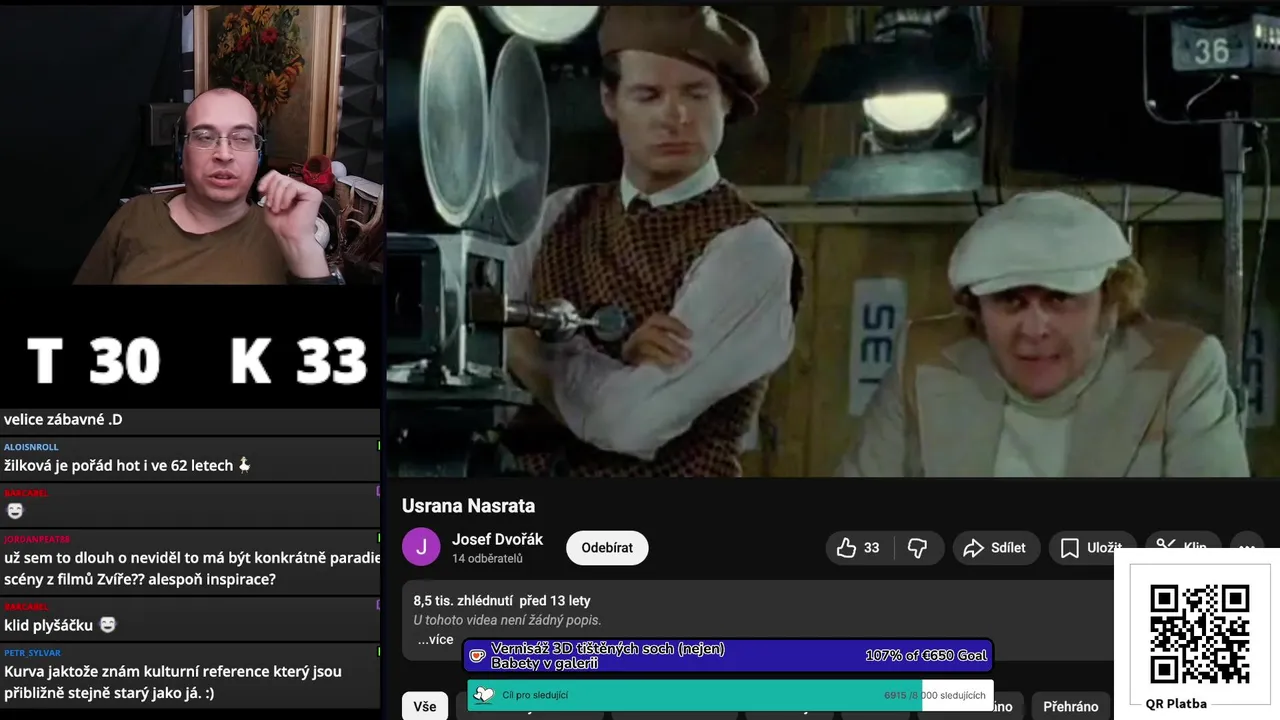The height and width of the screenshot is (720, 1280).
Task: Click 'U tohoto videa není žádný popis' text
Action: pyautogui.click(x=507, y=620)
